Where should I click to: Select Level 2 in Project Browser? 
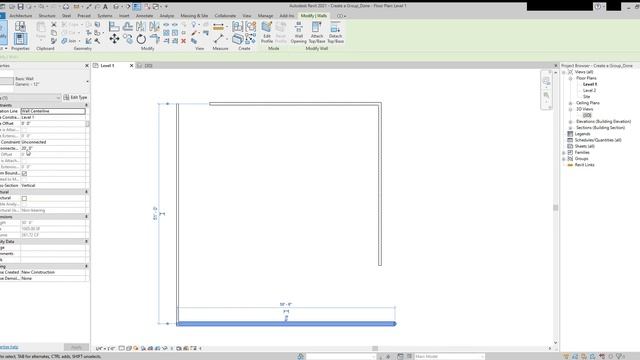tap(589, 91)
